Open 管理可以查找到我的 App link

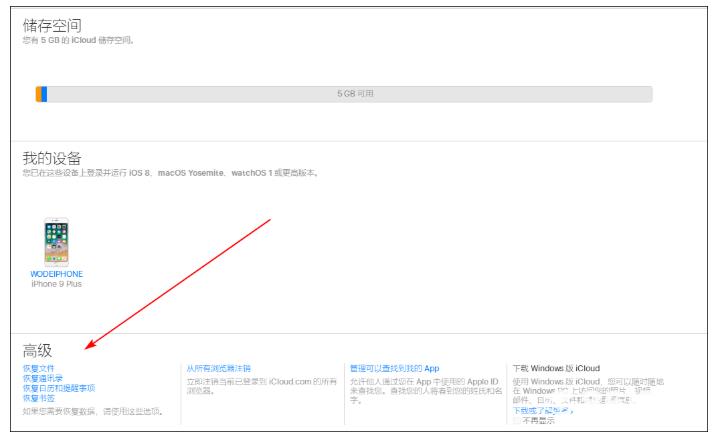395,368
